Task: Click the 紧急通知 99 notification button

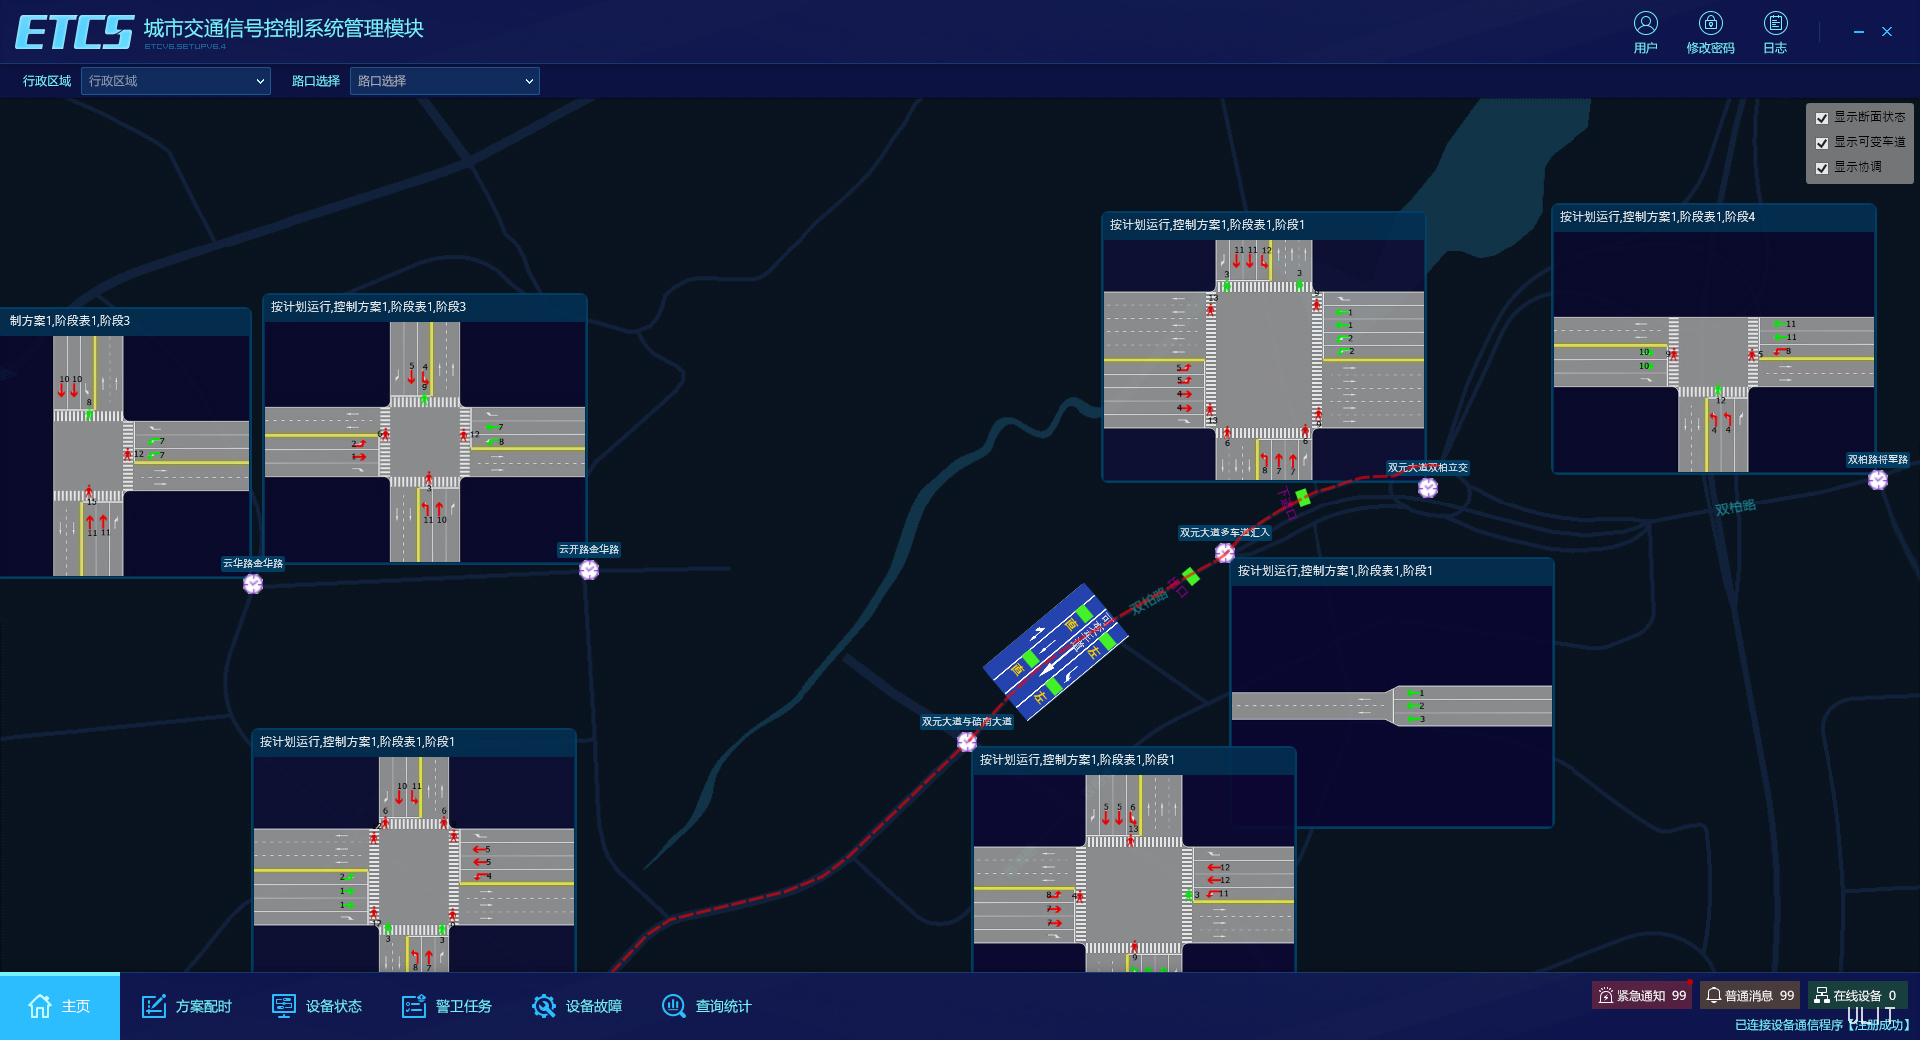Action: [x=1641, y=995]
